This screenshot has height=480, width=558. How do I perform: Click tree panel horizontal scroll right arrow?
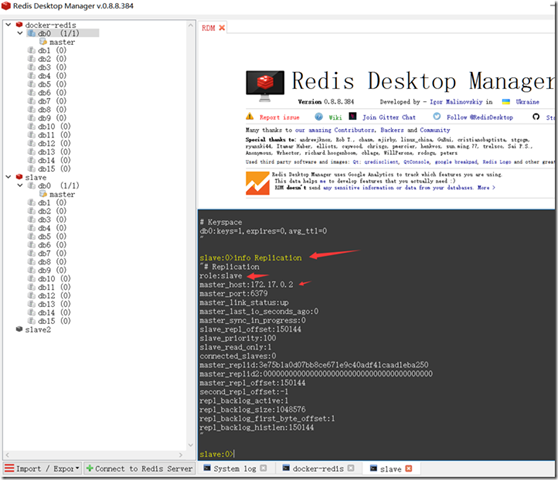(181, 455)
